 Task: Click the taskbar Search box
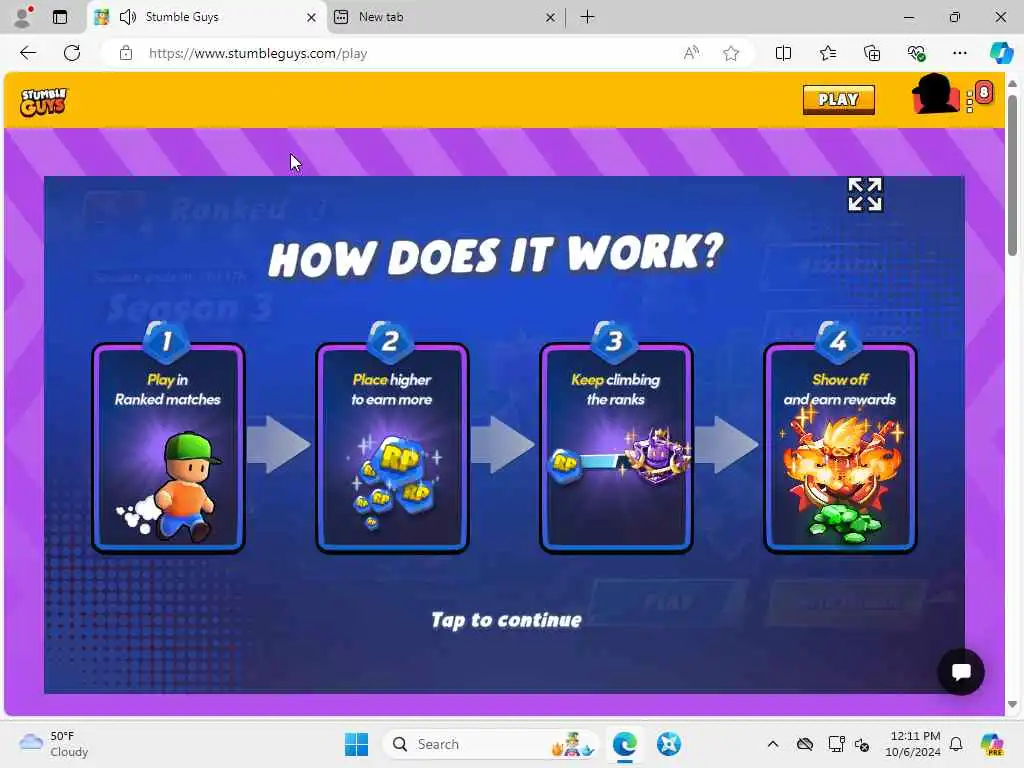[492, 744]
